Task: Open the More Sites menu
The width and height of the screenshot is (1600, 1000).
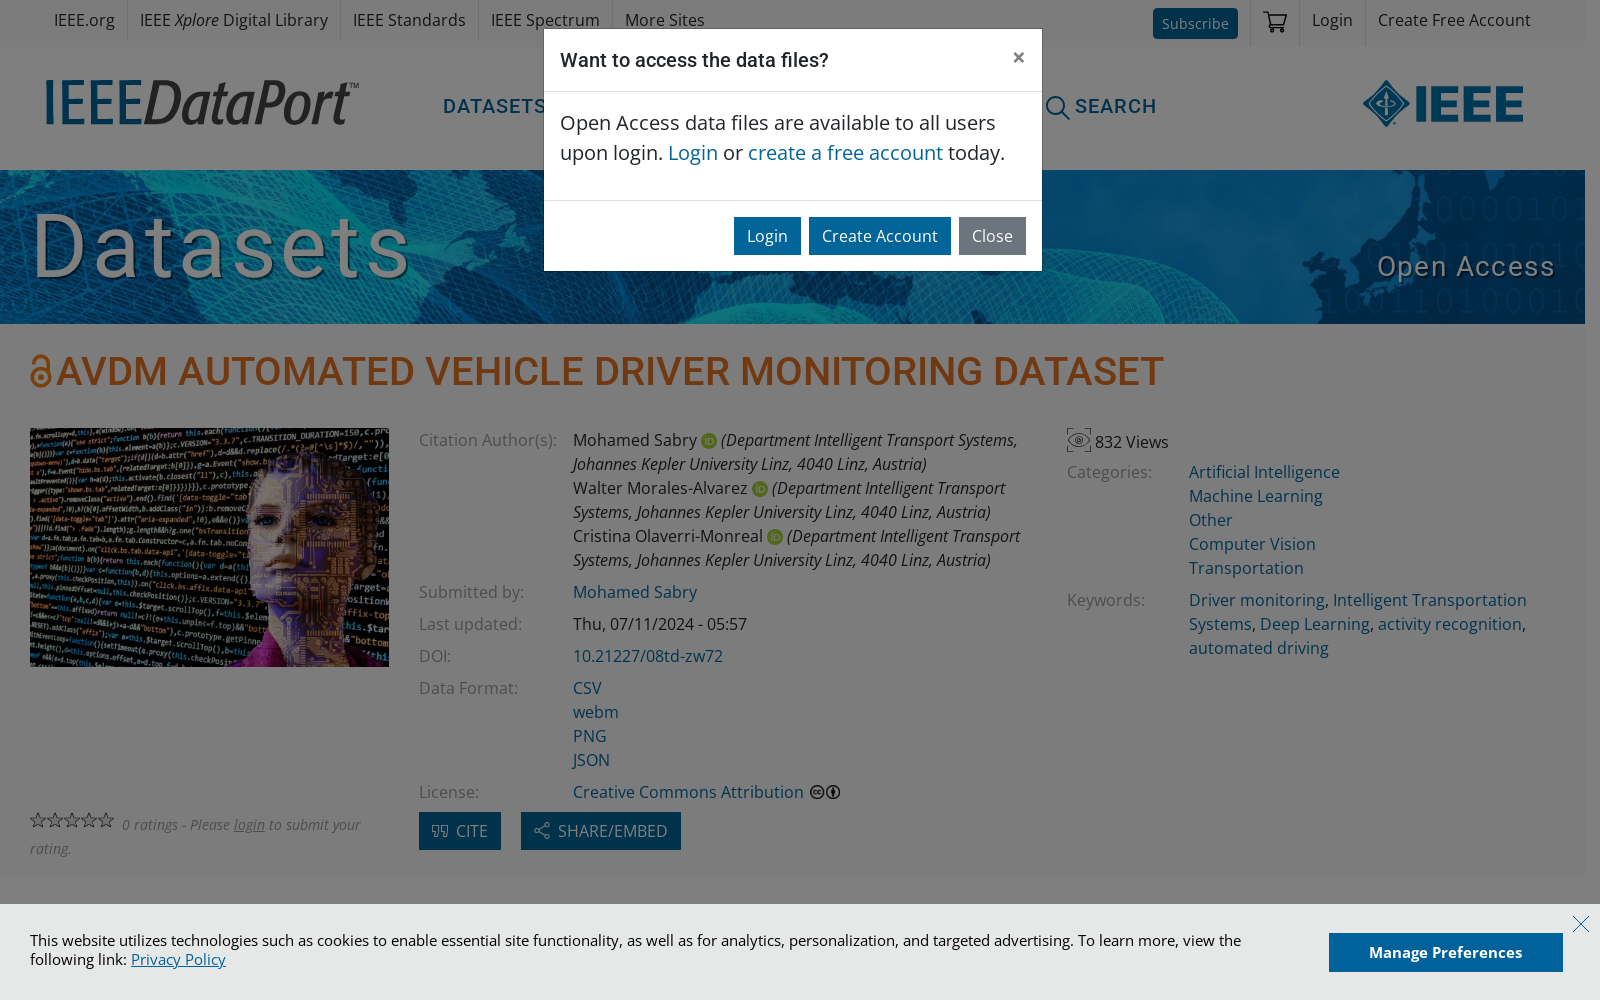Action: pyautogui.click(x=664, y=19)
